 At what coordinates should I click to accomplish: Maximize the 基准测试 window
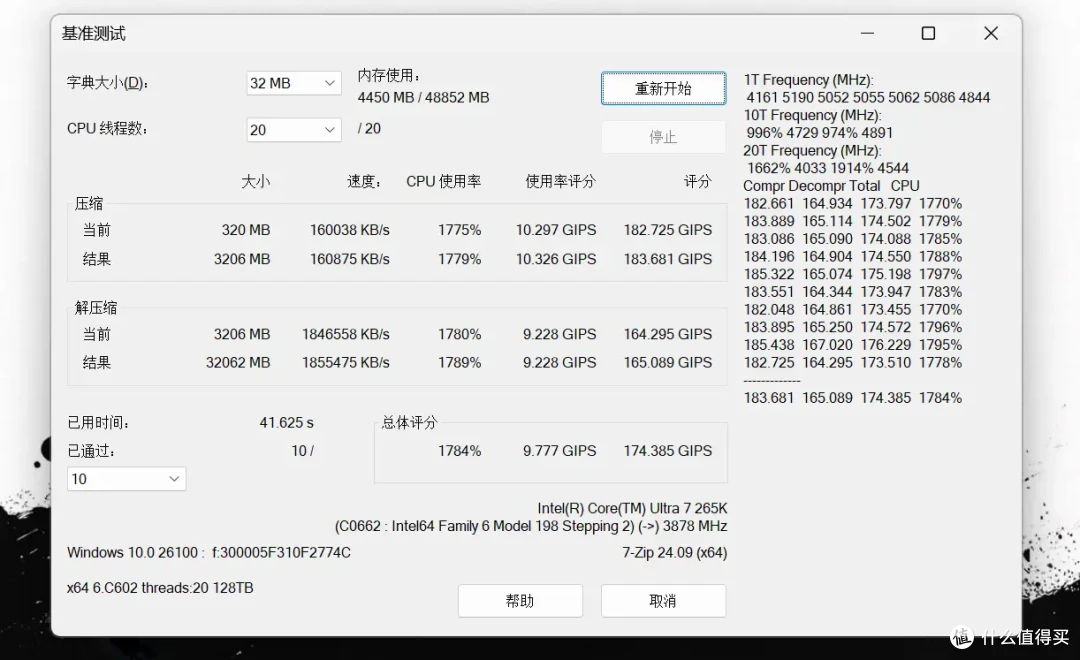coord(928,33)
